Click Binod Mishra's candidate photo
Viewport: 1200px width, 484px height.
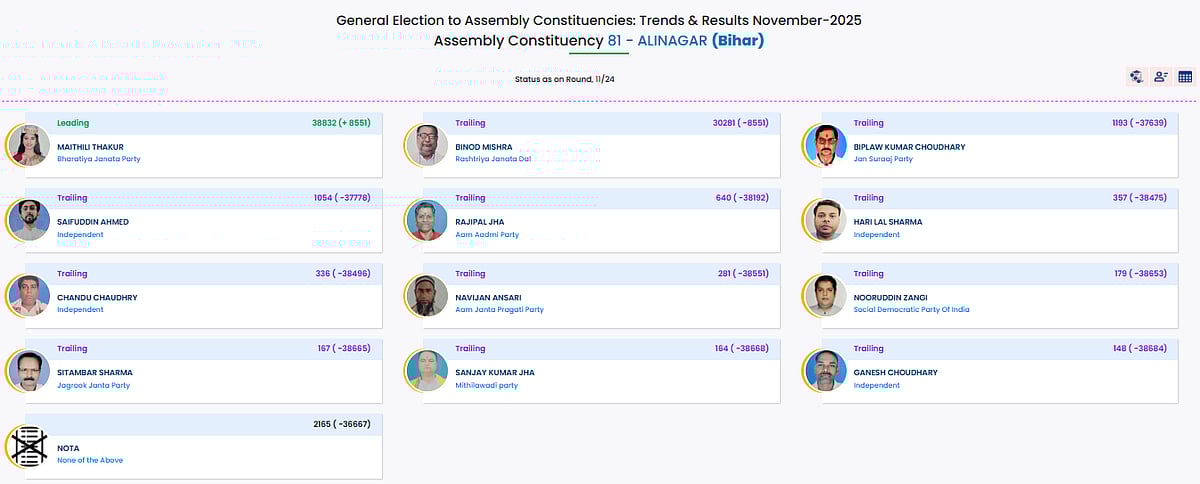point(427,146)
